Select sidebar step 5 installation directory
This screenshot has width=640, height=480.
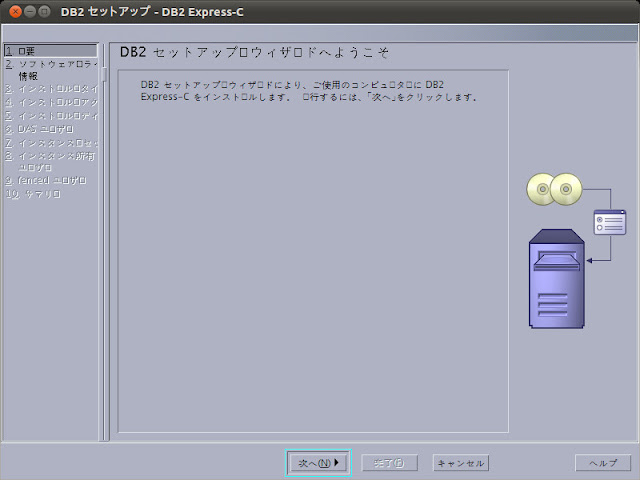click(x=51, y=116)
